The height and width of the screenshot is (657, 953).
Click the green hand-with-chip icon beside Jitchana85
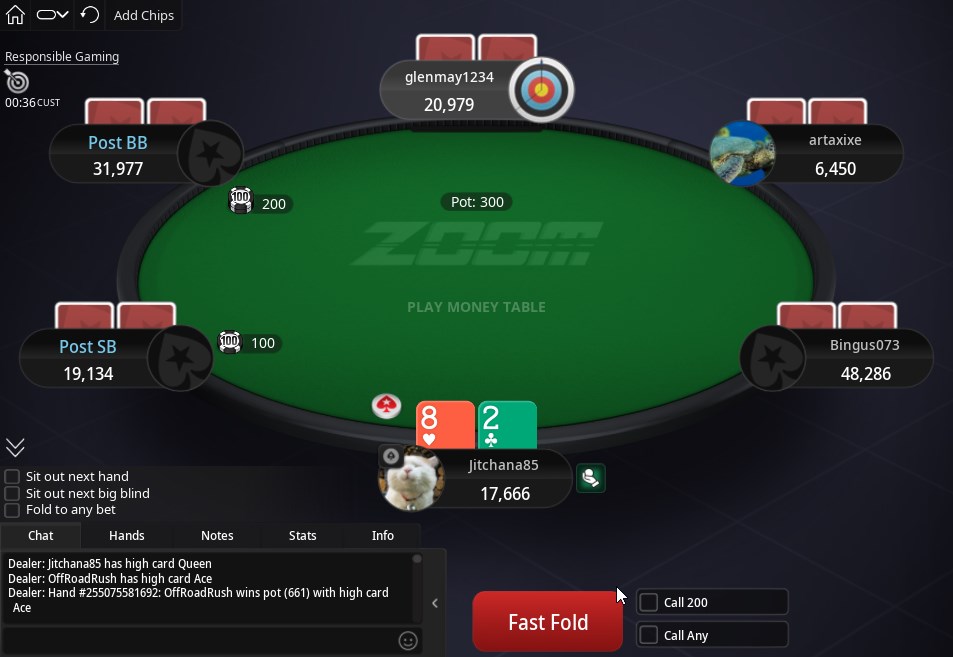click(x=591, y=478)
